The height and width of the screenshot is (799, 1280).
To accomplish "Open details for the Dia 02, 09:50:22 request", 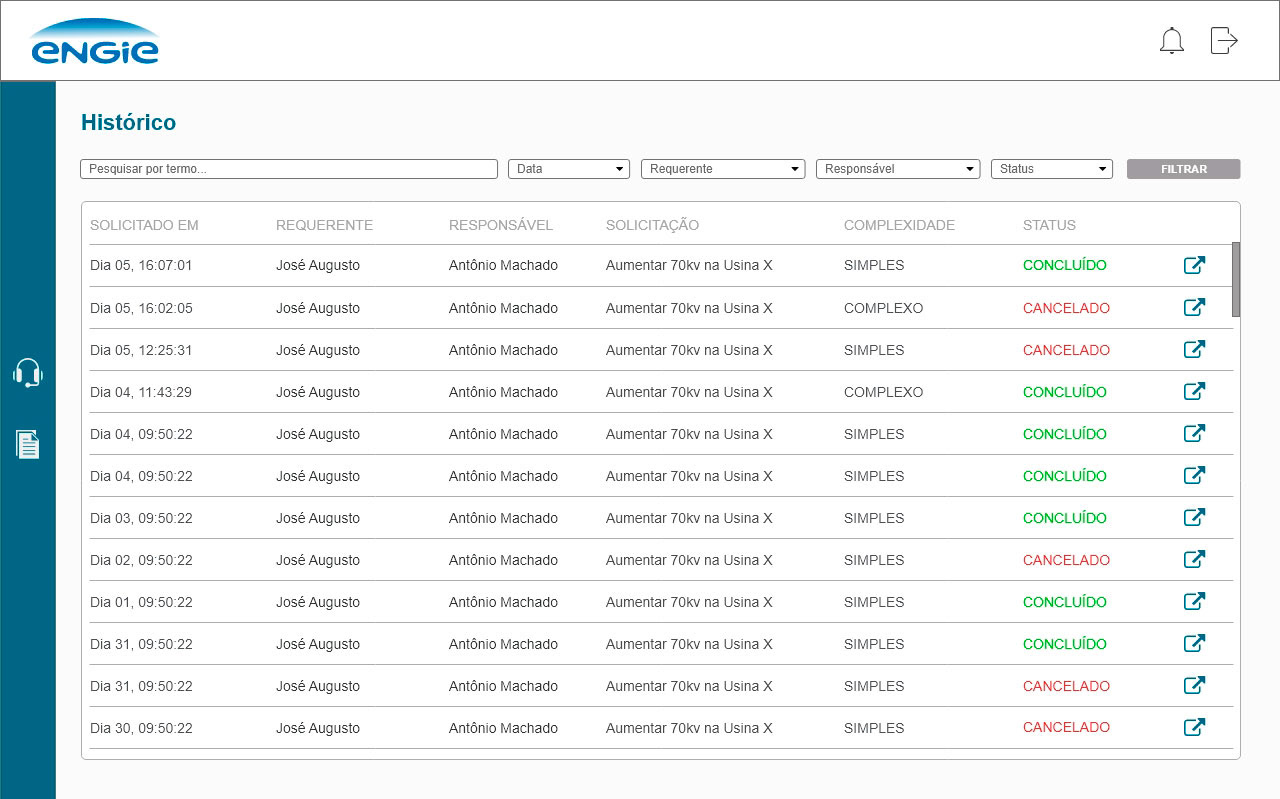I will (1194, 560).
